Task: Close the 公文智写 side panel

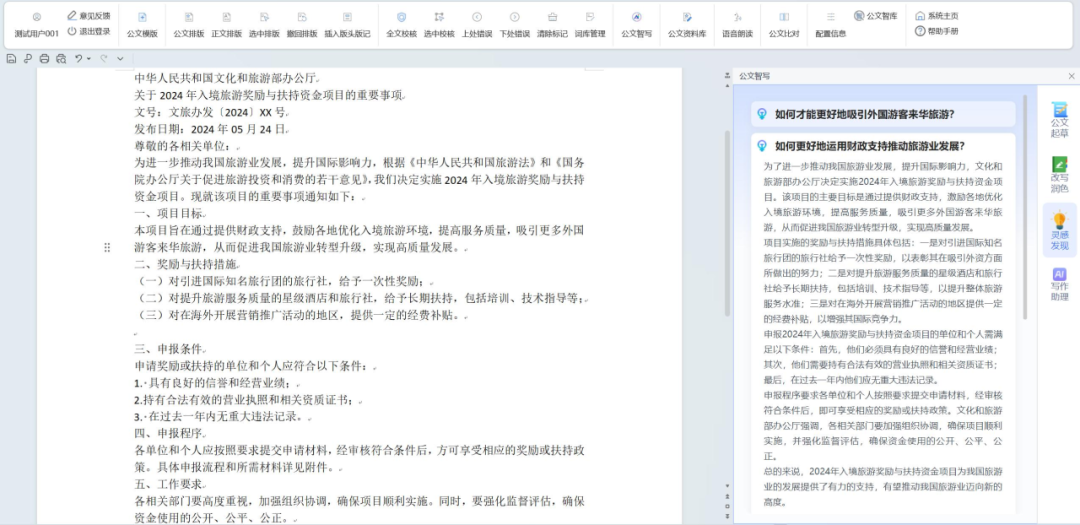Action: (x=1071, y=76)
